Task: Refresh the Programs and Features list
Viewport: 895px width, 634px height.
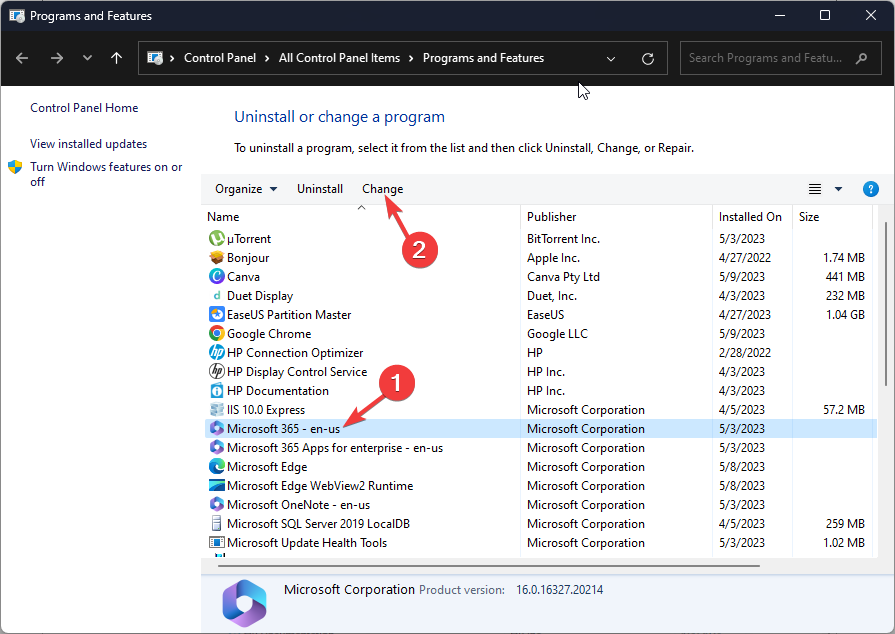Action: tap(648, 59)
